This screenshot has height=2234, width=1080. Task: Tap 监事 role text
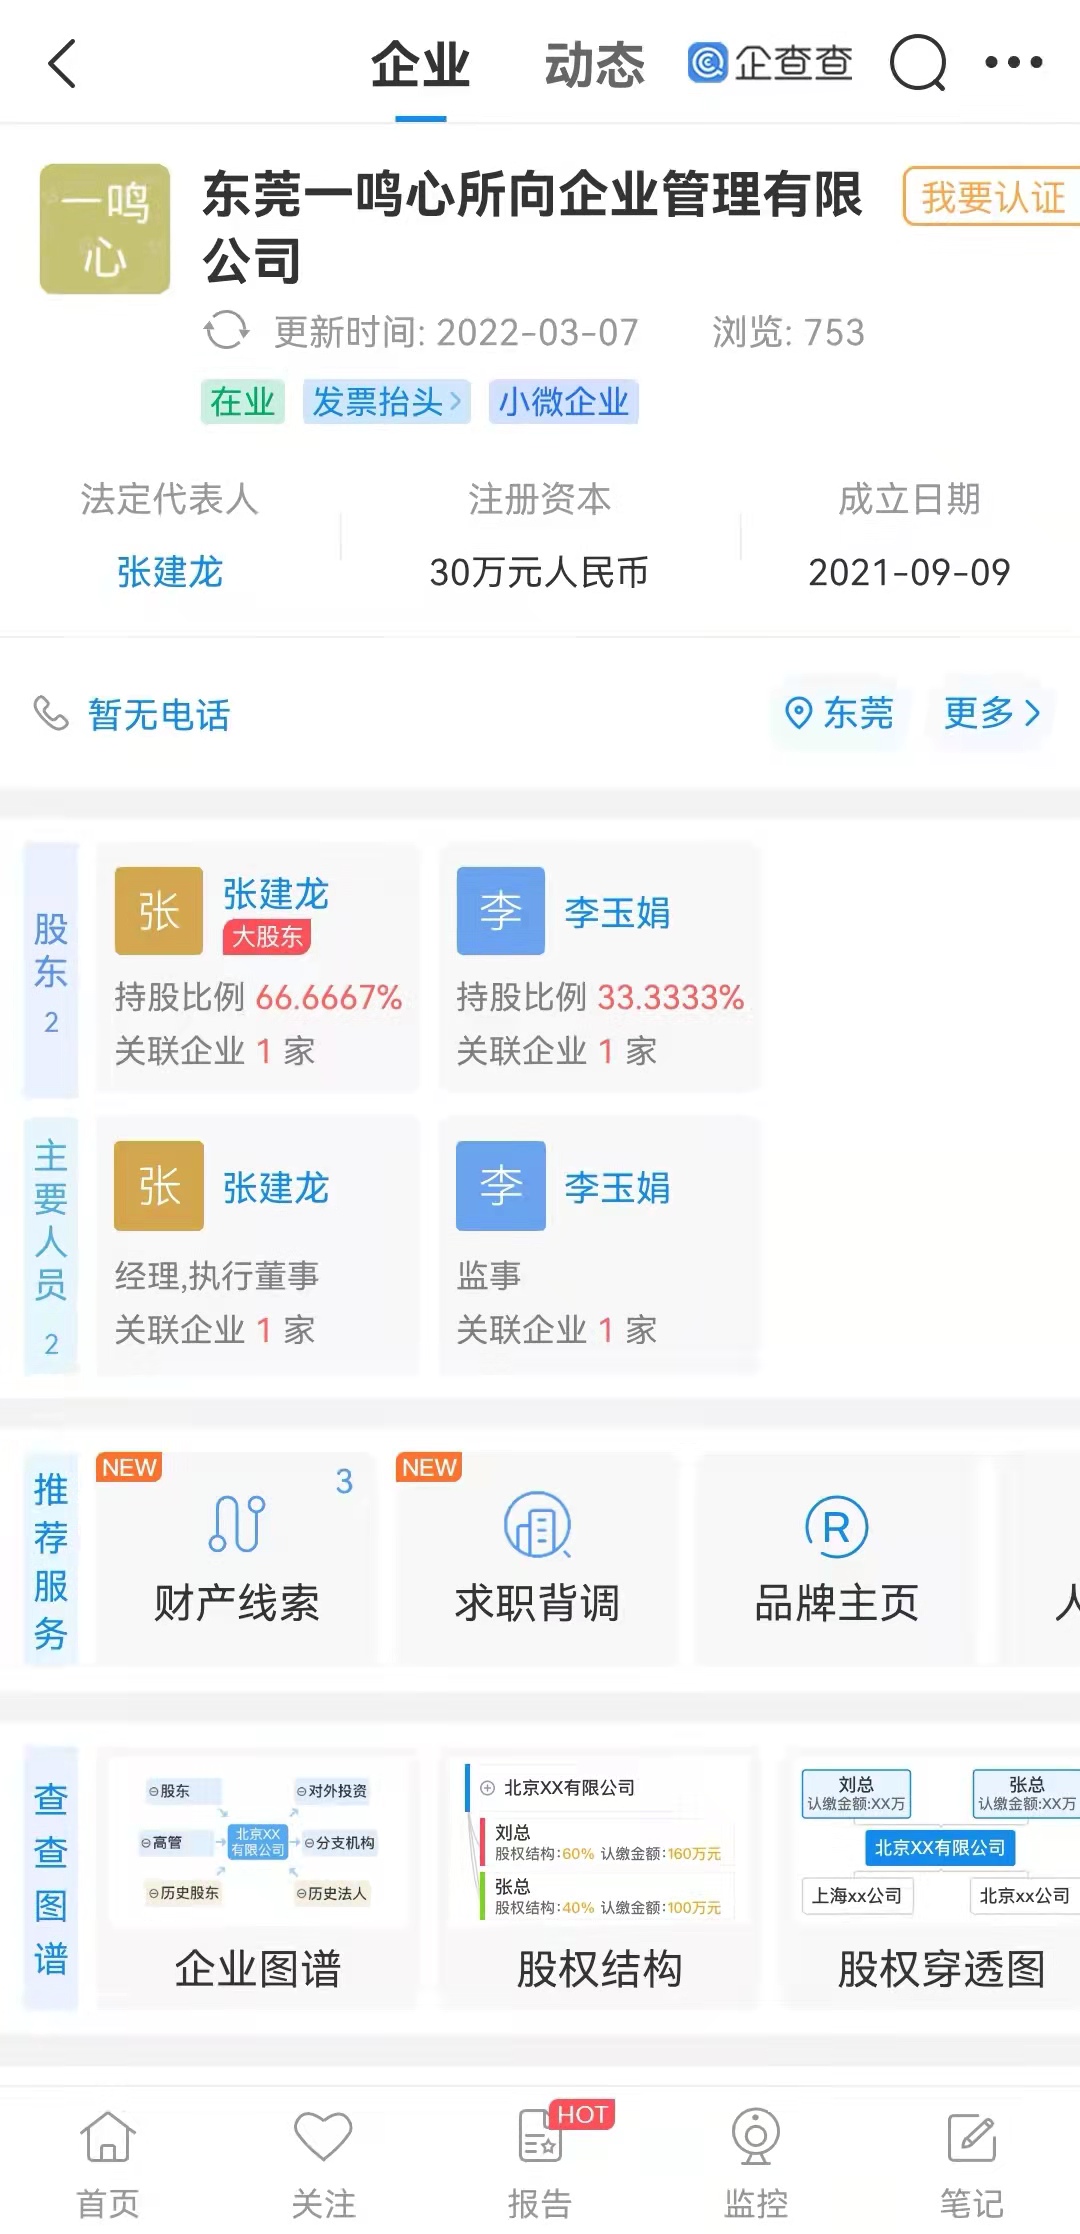pos(489,1275)
